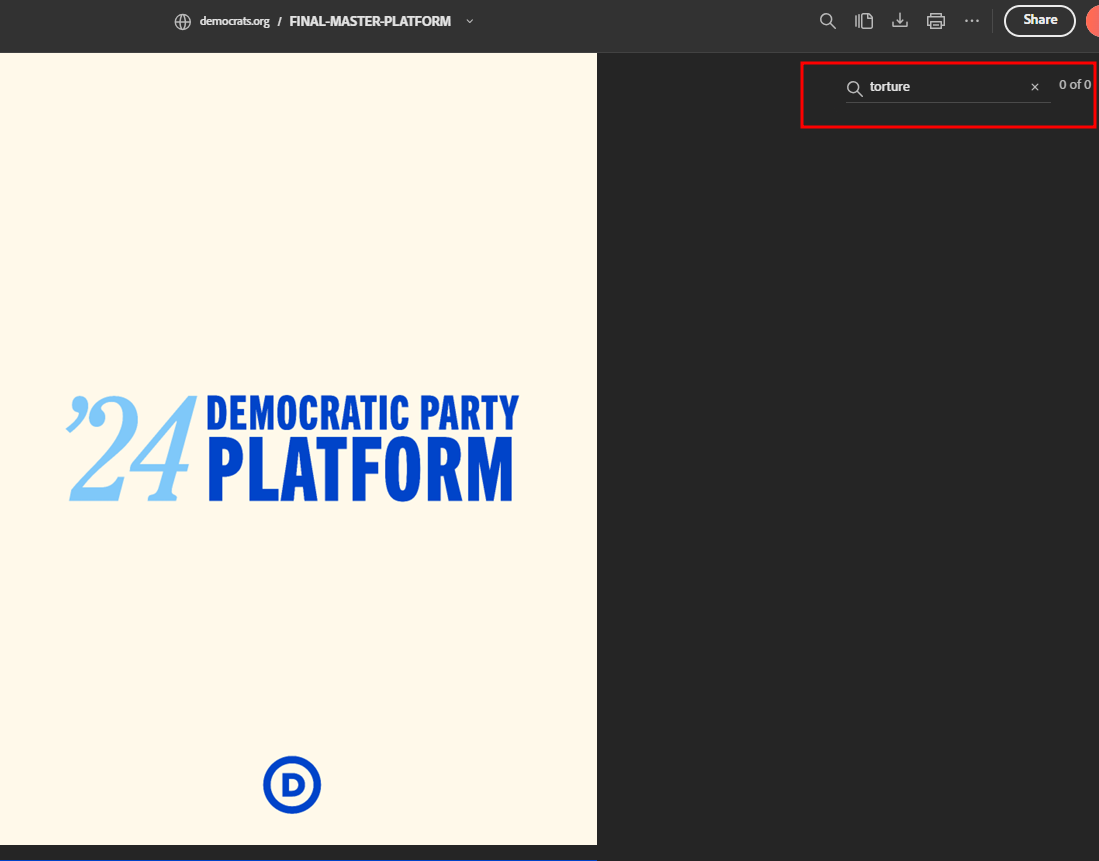The width and height of the screenshot is (1099, 861).
Task: Open the page view panel icon
Action: [x=864, y=21]
